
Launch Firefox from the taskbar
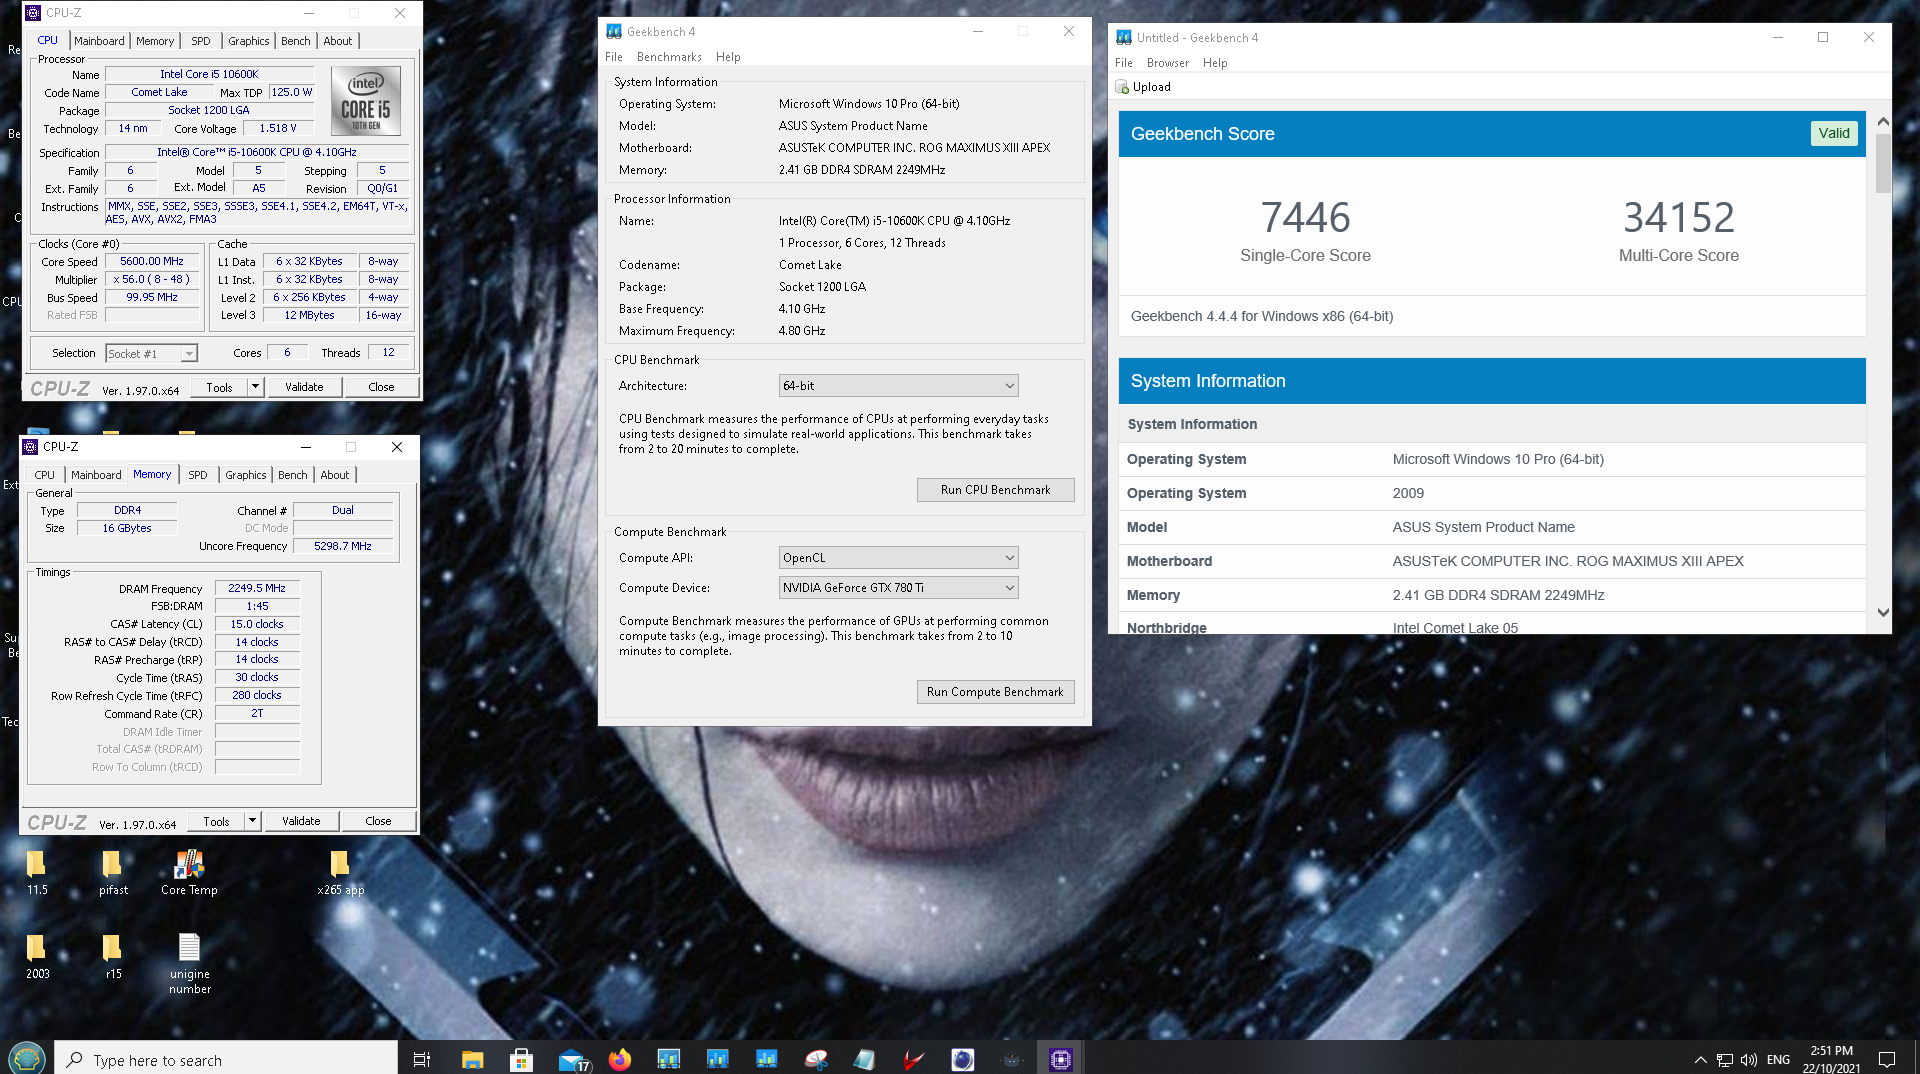click(620, 1059)
